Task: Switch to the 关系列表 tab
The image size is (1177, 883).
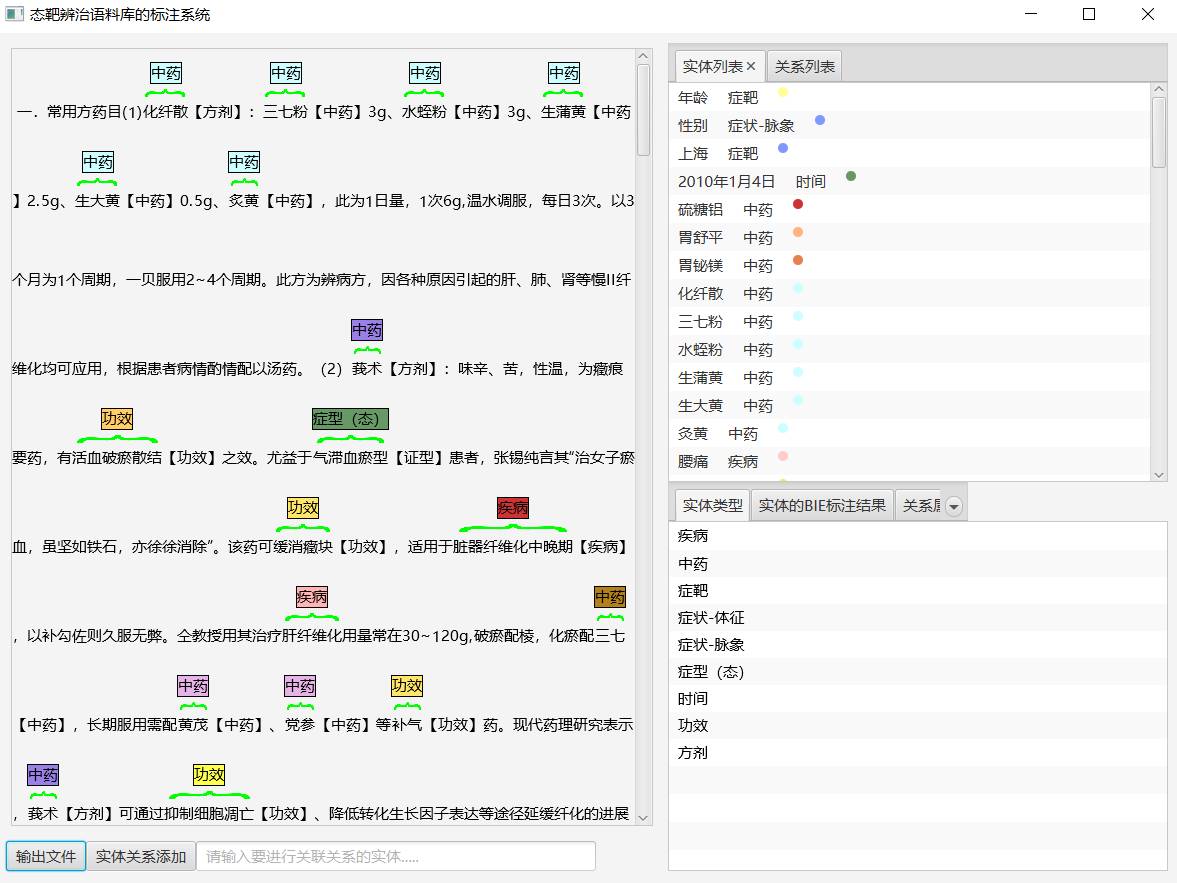Action: click(x=804, y=67)
